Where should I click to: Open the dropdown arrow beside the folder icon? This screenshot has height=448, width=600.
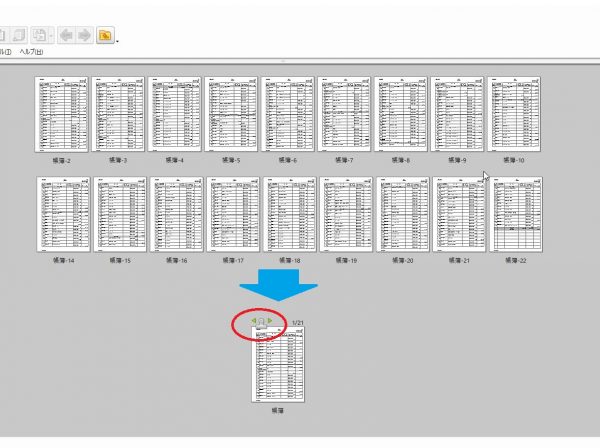tap(117, 40)
